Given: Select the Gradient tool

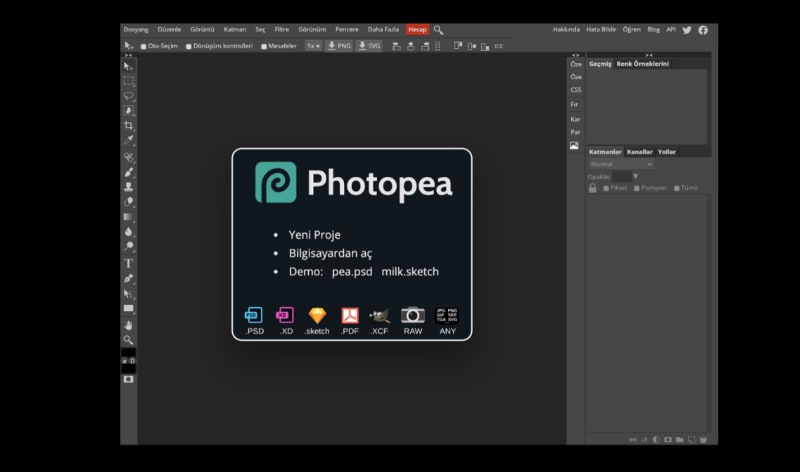Looking at the screenshot, I should click(128, 217).
